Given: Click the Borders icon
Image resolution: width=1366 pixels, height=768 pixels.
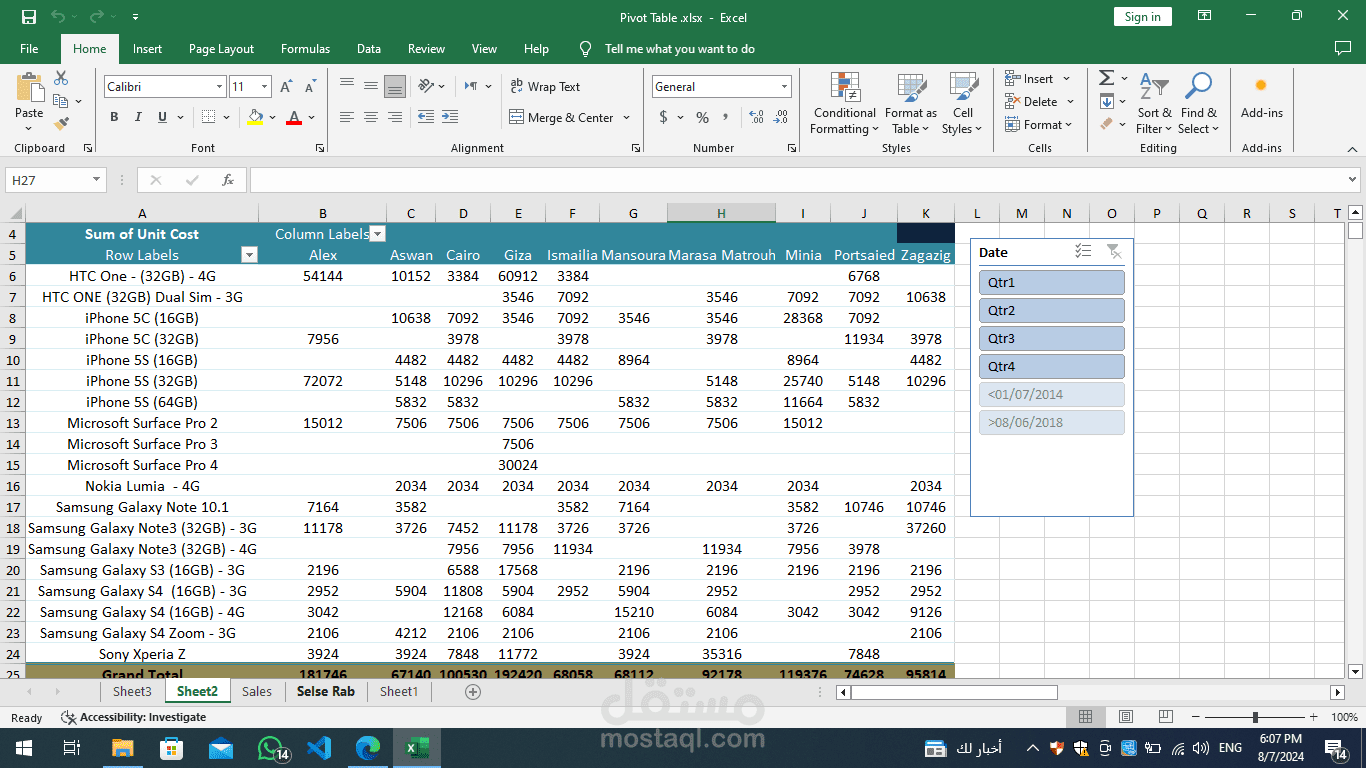Looking at the screenshot, I should coord(206,117).
